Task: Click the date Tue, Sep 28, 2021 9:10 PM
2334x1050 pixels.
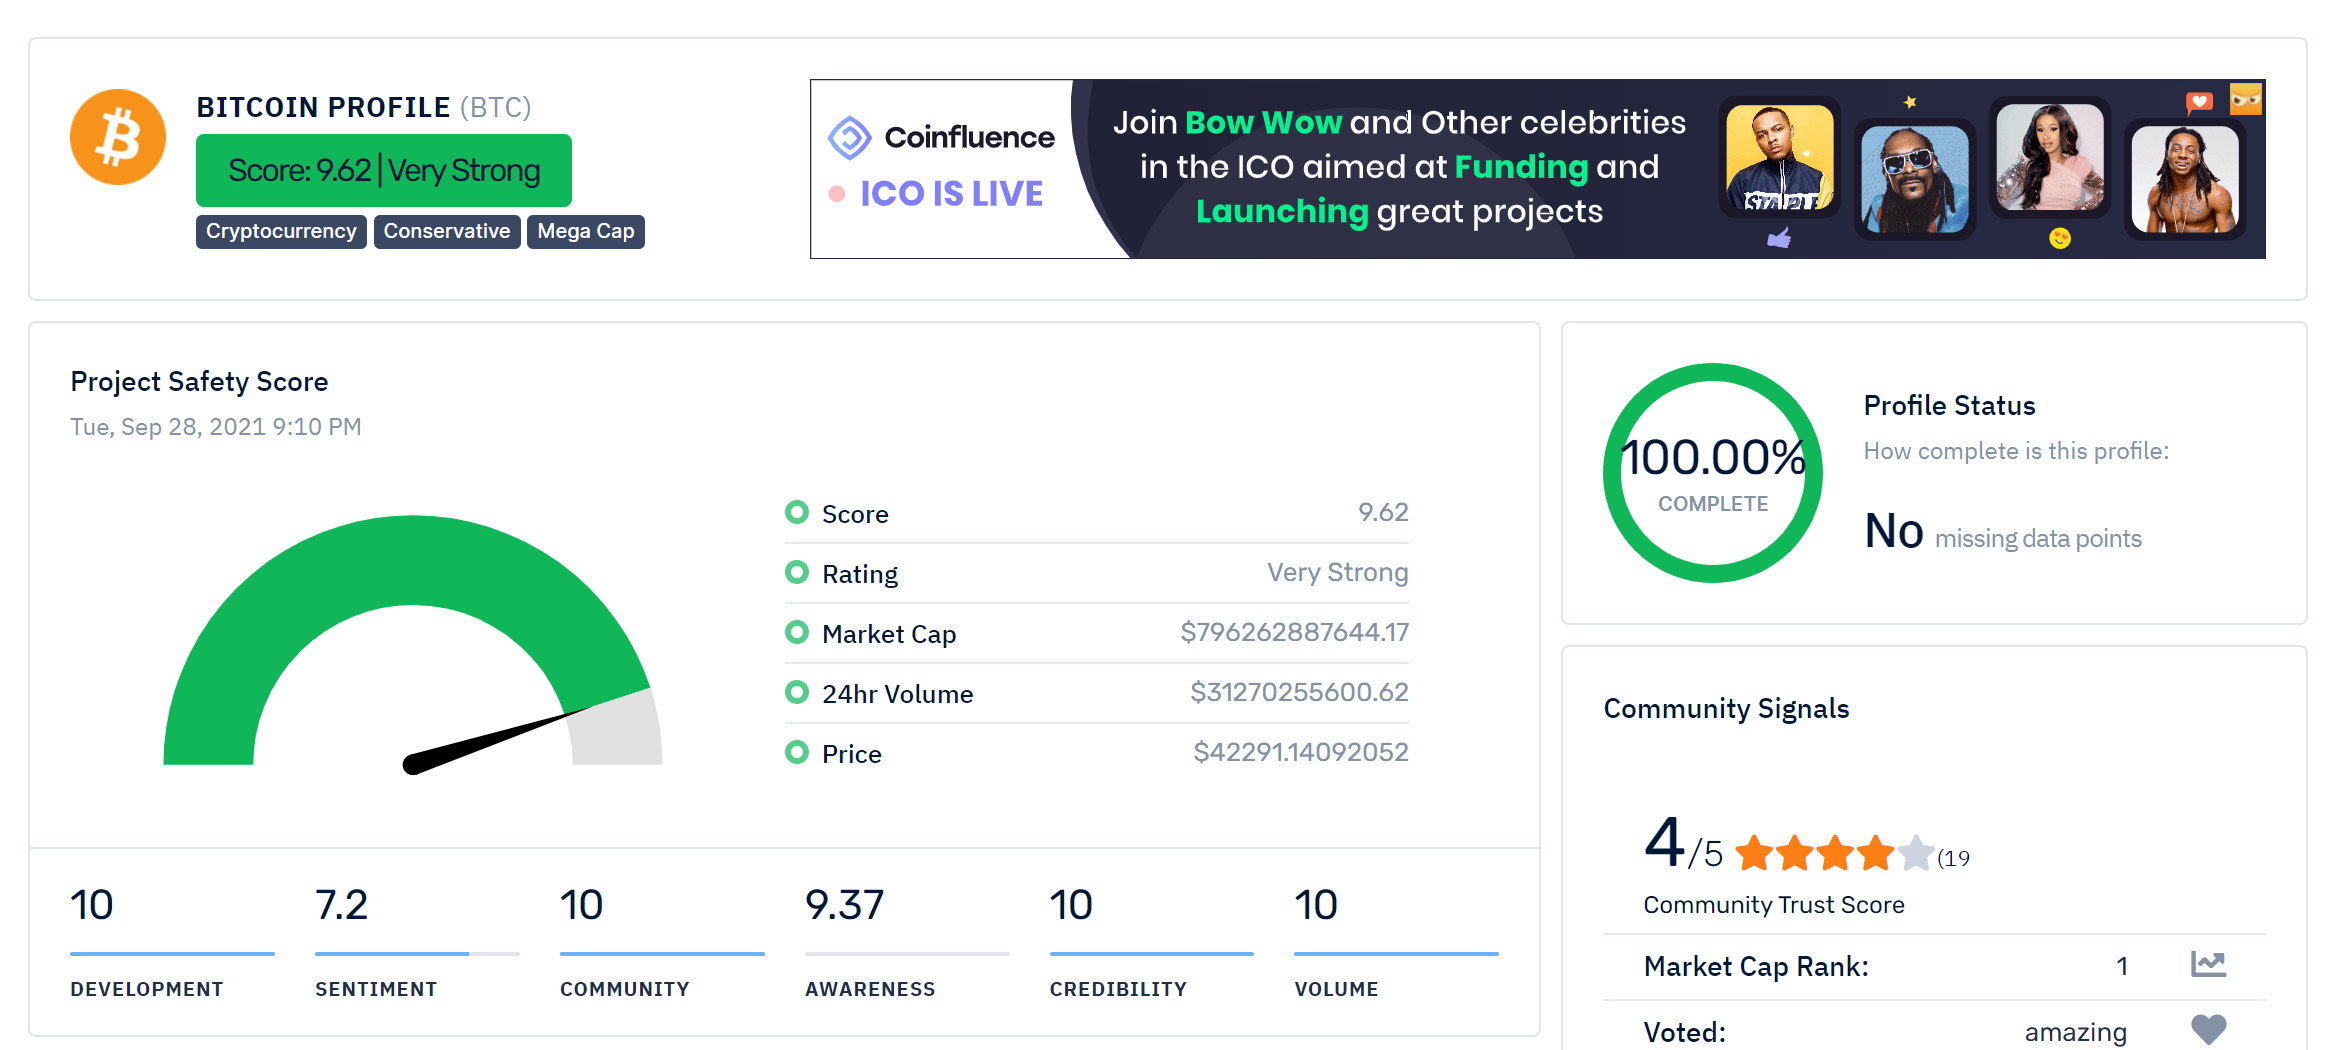Action: coord(216,427)
